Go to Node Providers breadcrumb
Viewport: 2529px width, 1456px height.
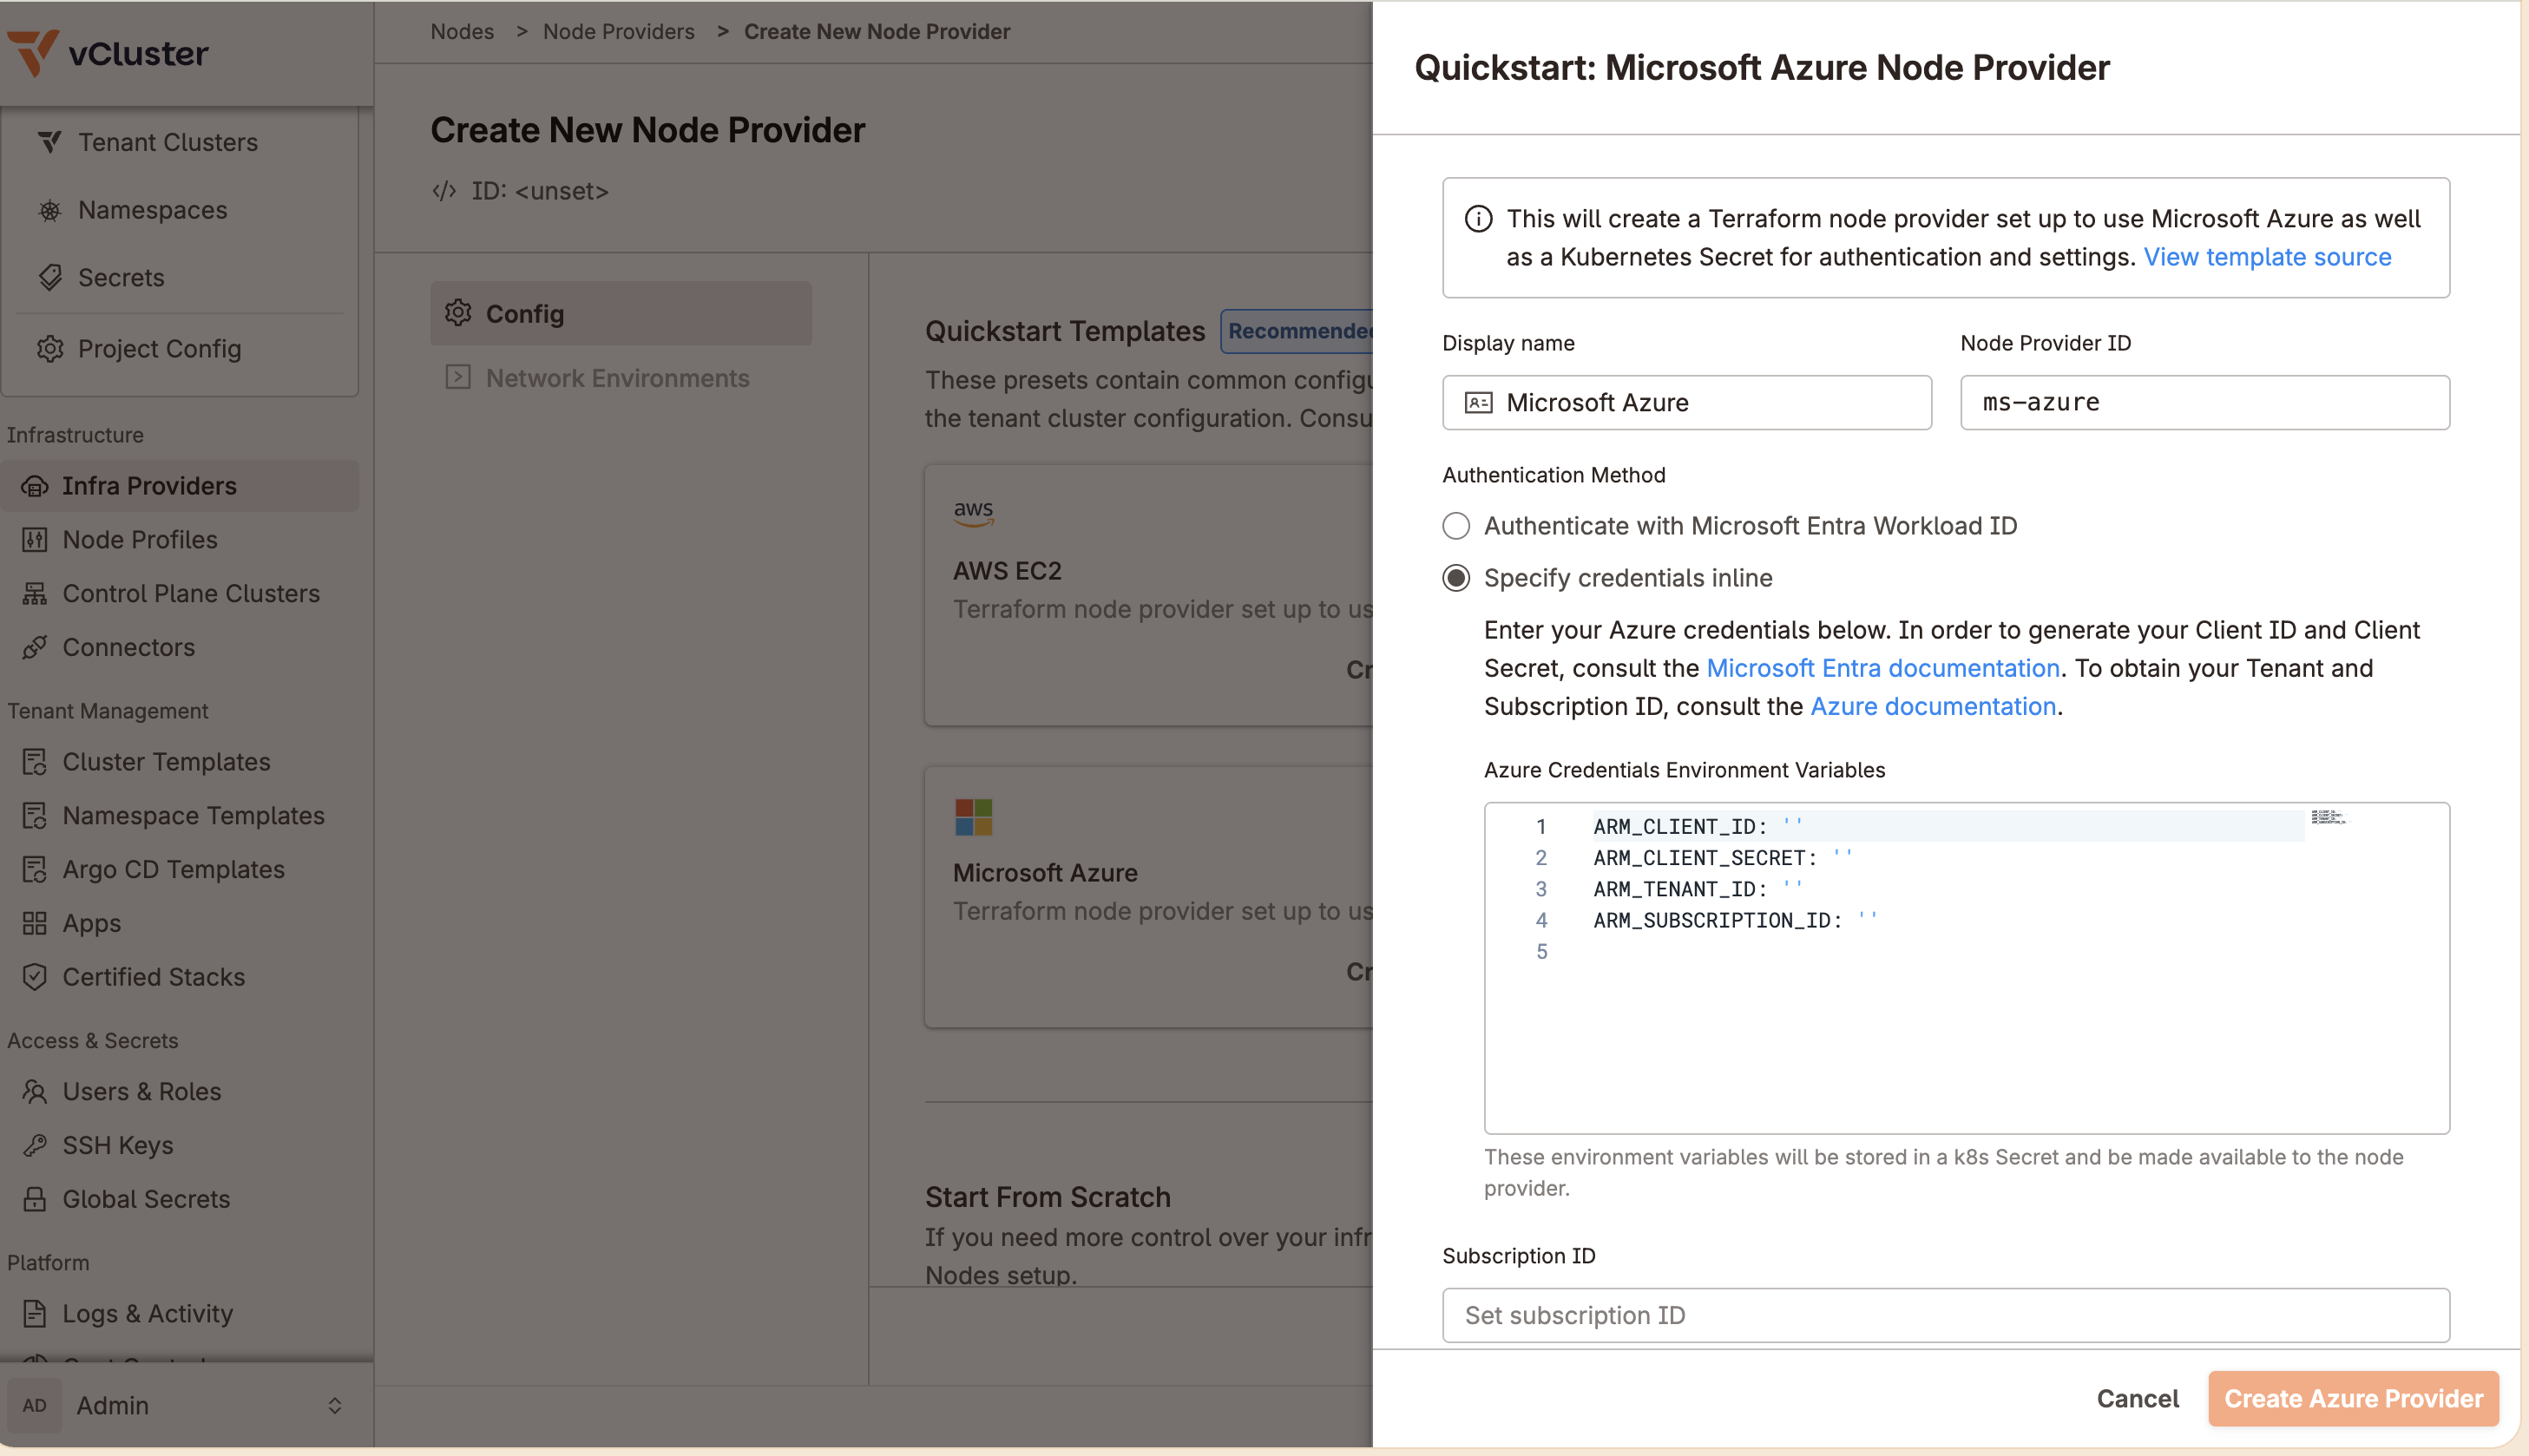pos(619,31)
